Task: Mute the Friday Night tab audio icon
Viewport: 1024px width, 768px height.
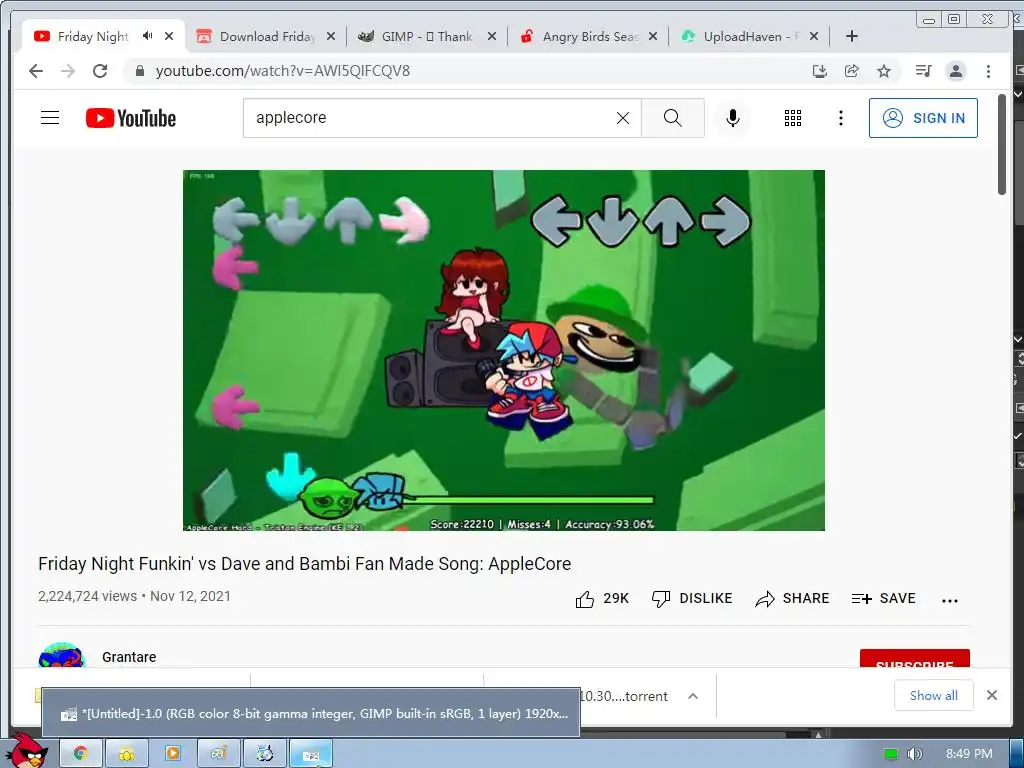Action: (148, 36)
